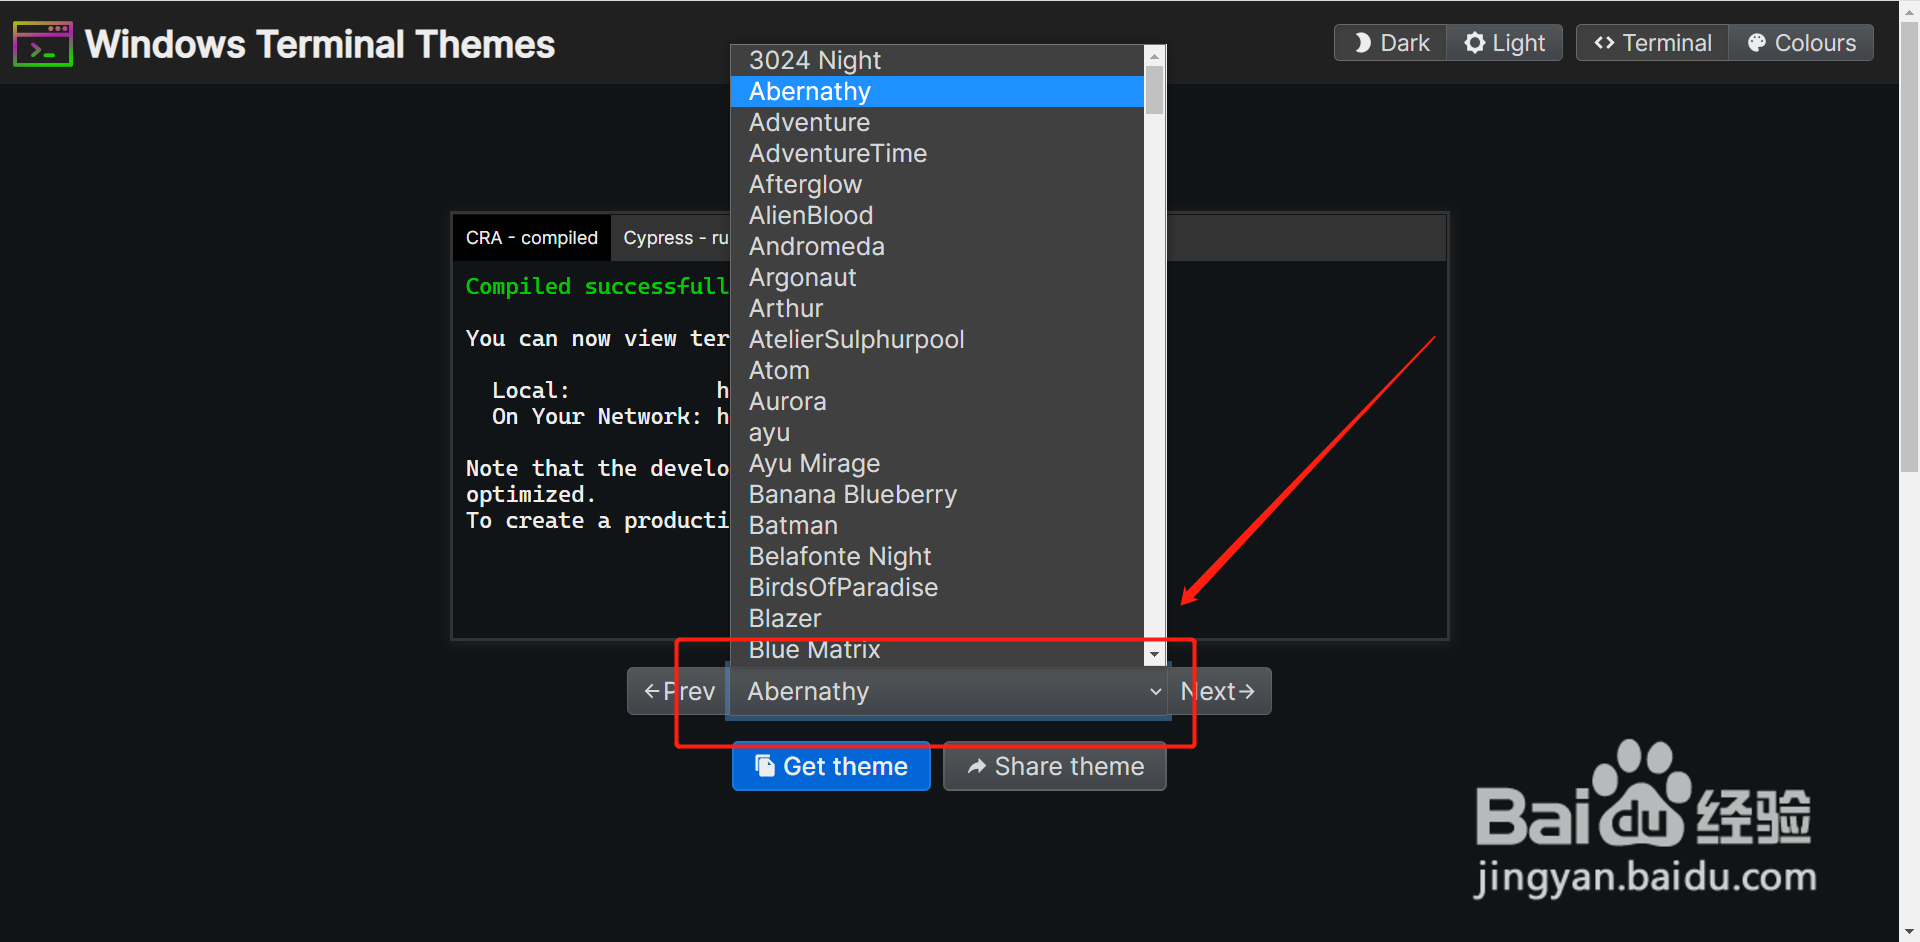Select Ayu Mirage from the theme list

pyautogui.click(x=814, y=463)
